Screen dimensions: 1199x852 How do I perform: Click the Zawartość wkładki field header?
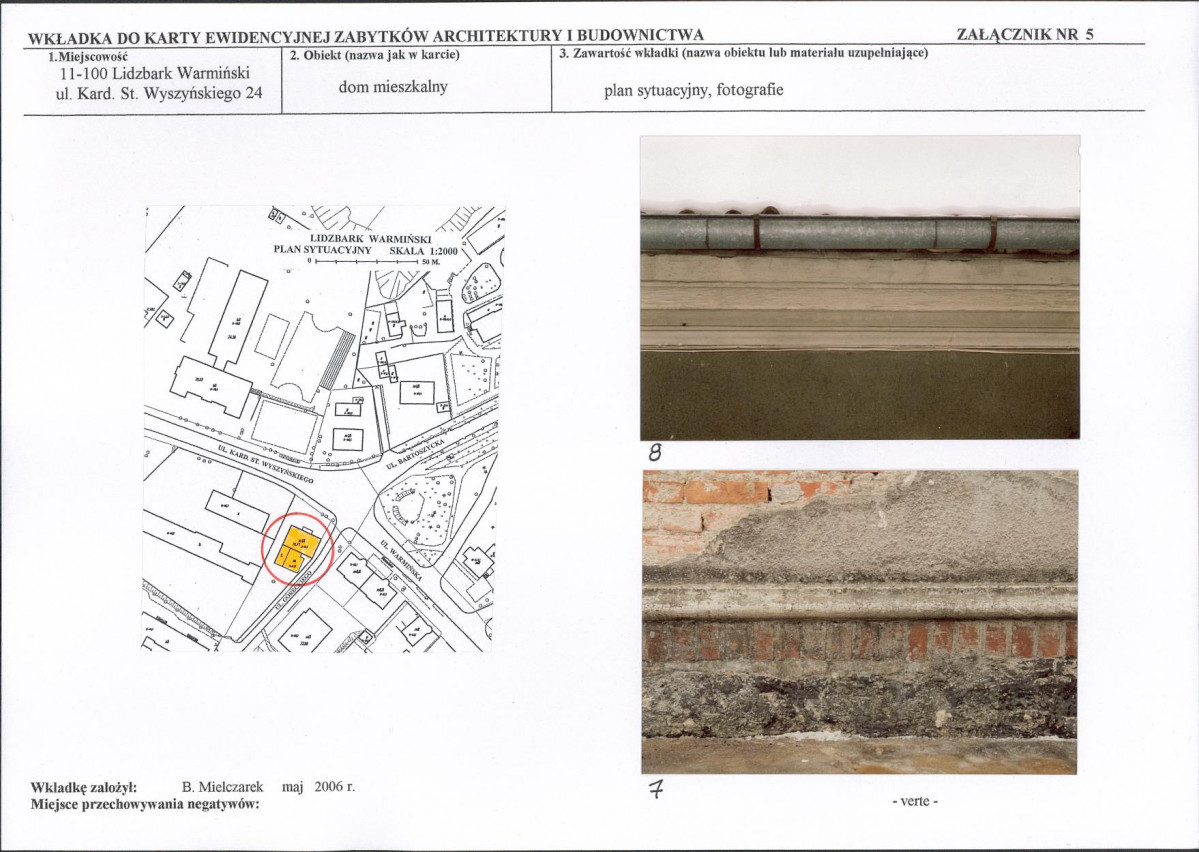(743, 53)
